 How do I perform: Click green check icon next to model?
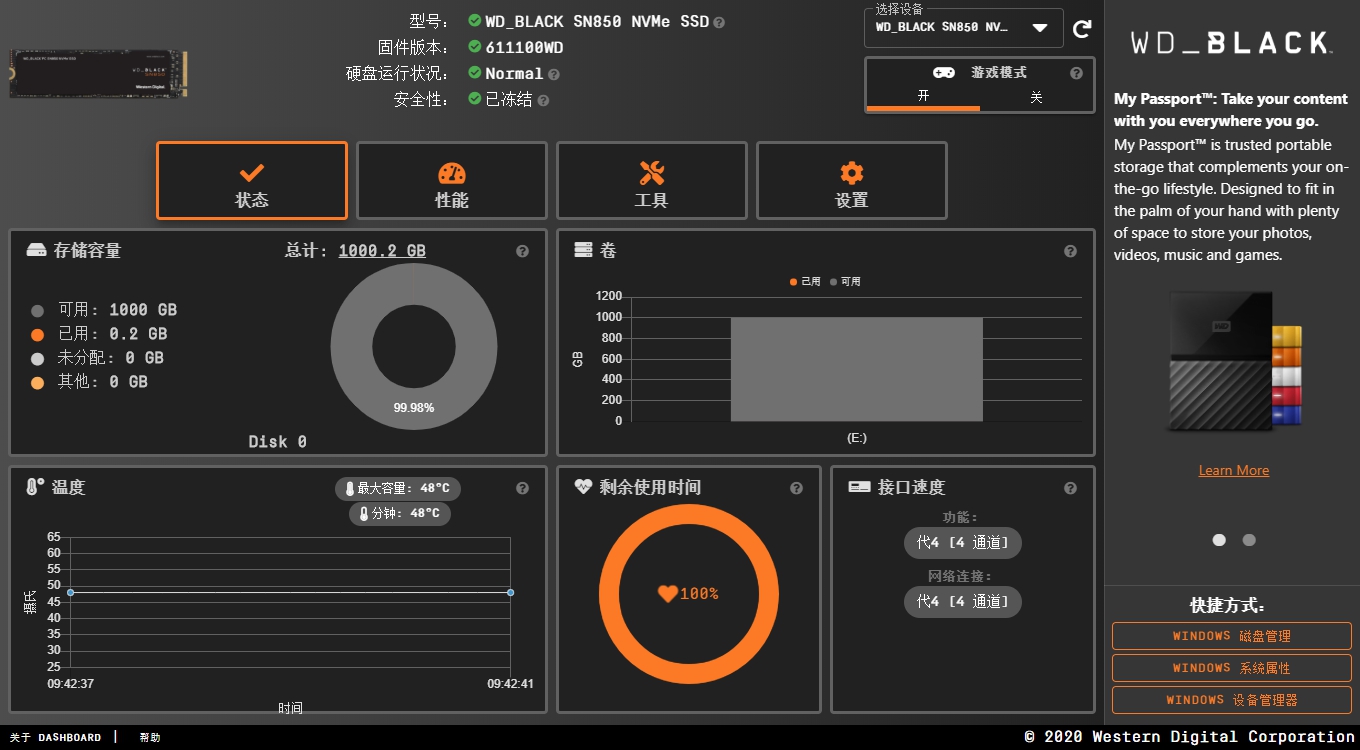475,21
